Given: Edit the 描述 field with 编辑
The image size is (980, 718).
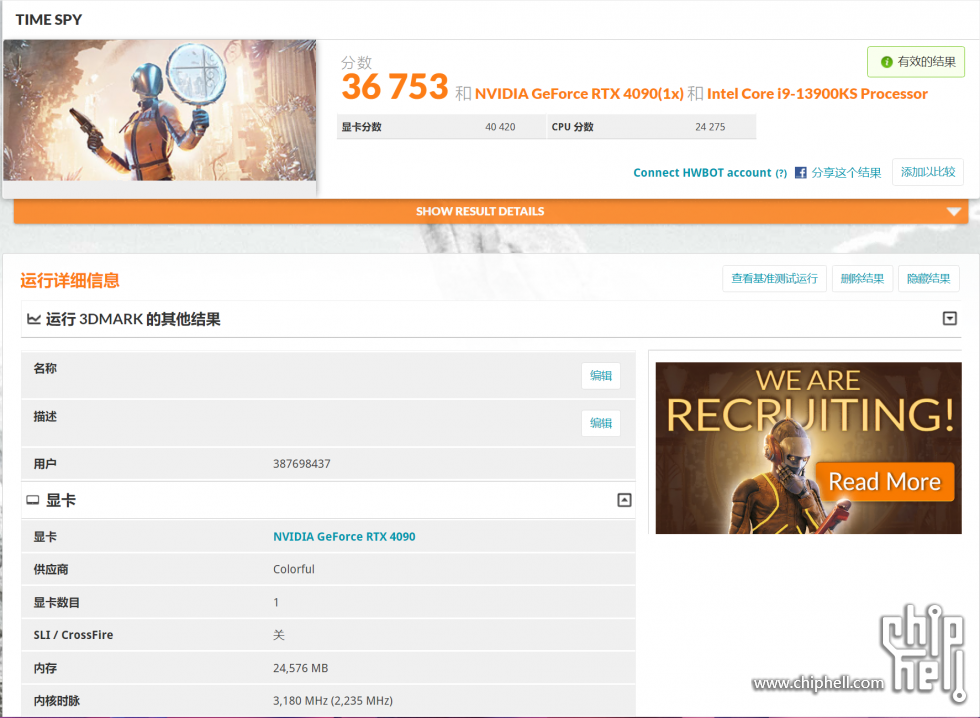Looking at the screenshot, I should coord(601,423).
